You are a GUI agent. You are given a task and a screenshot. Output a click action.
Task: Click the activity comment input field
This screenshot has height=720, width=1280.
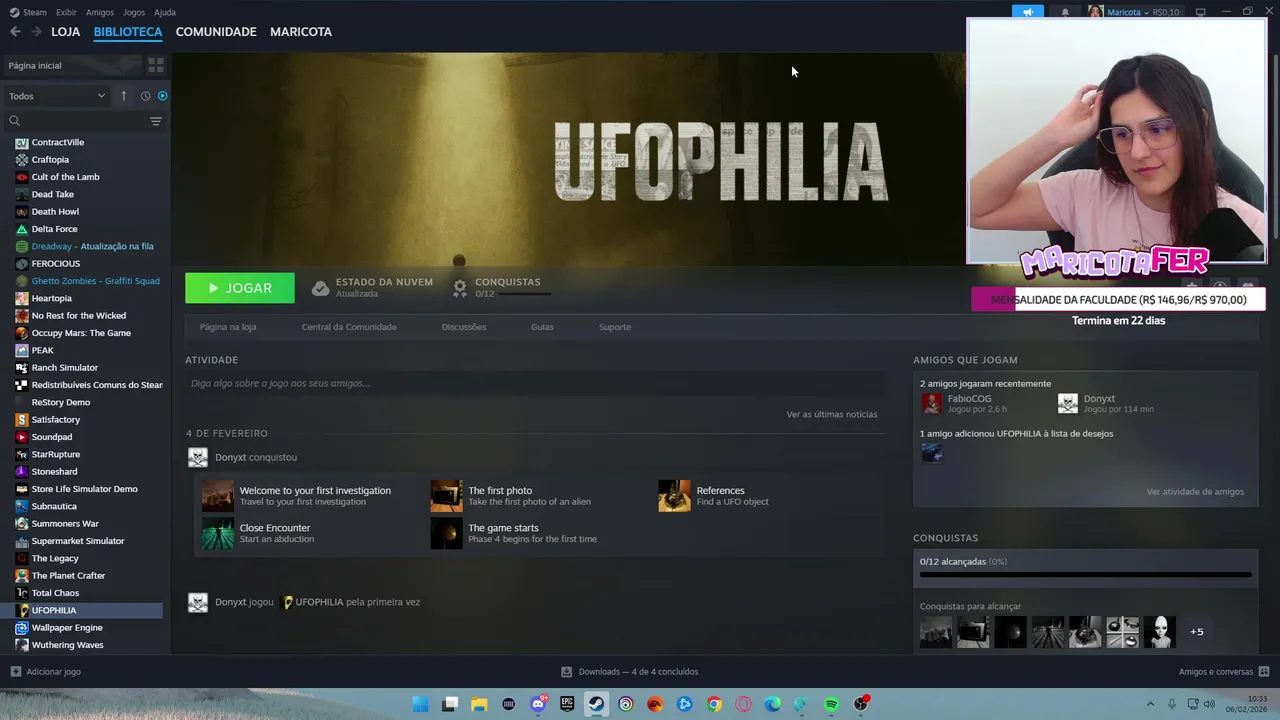point(534,383)
